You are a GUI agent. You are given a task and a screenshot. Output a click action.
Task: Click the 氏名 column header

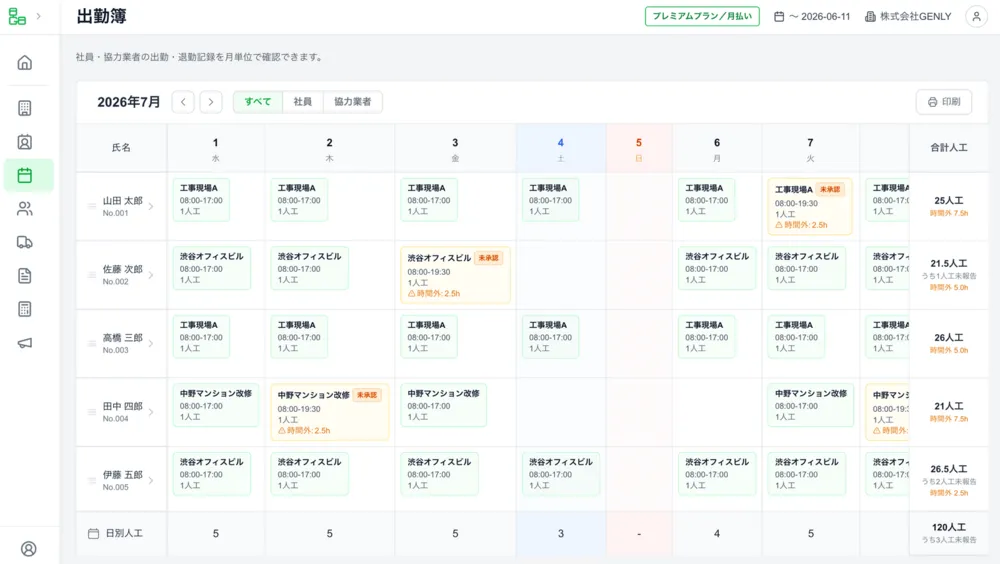coord(121,147)
